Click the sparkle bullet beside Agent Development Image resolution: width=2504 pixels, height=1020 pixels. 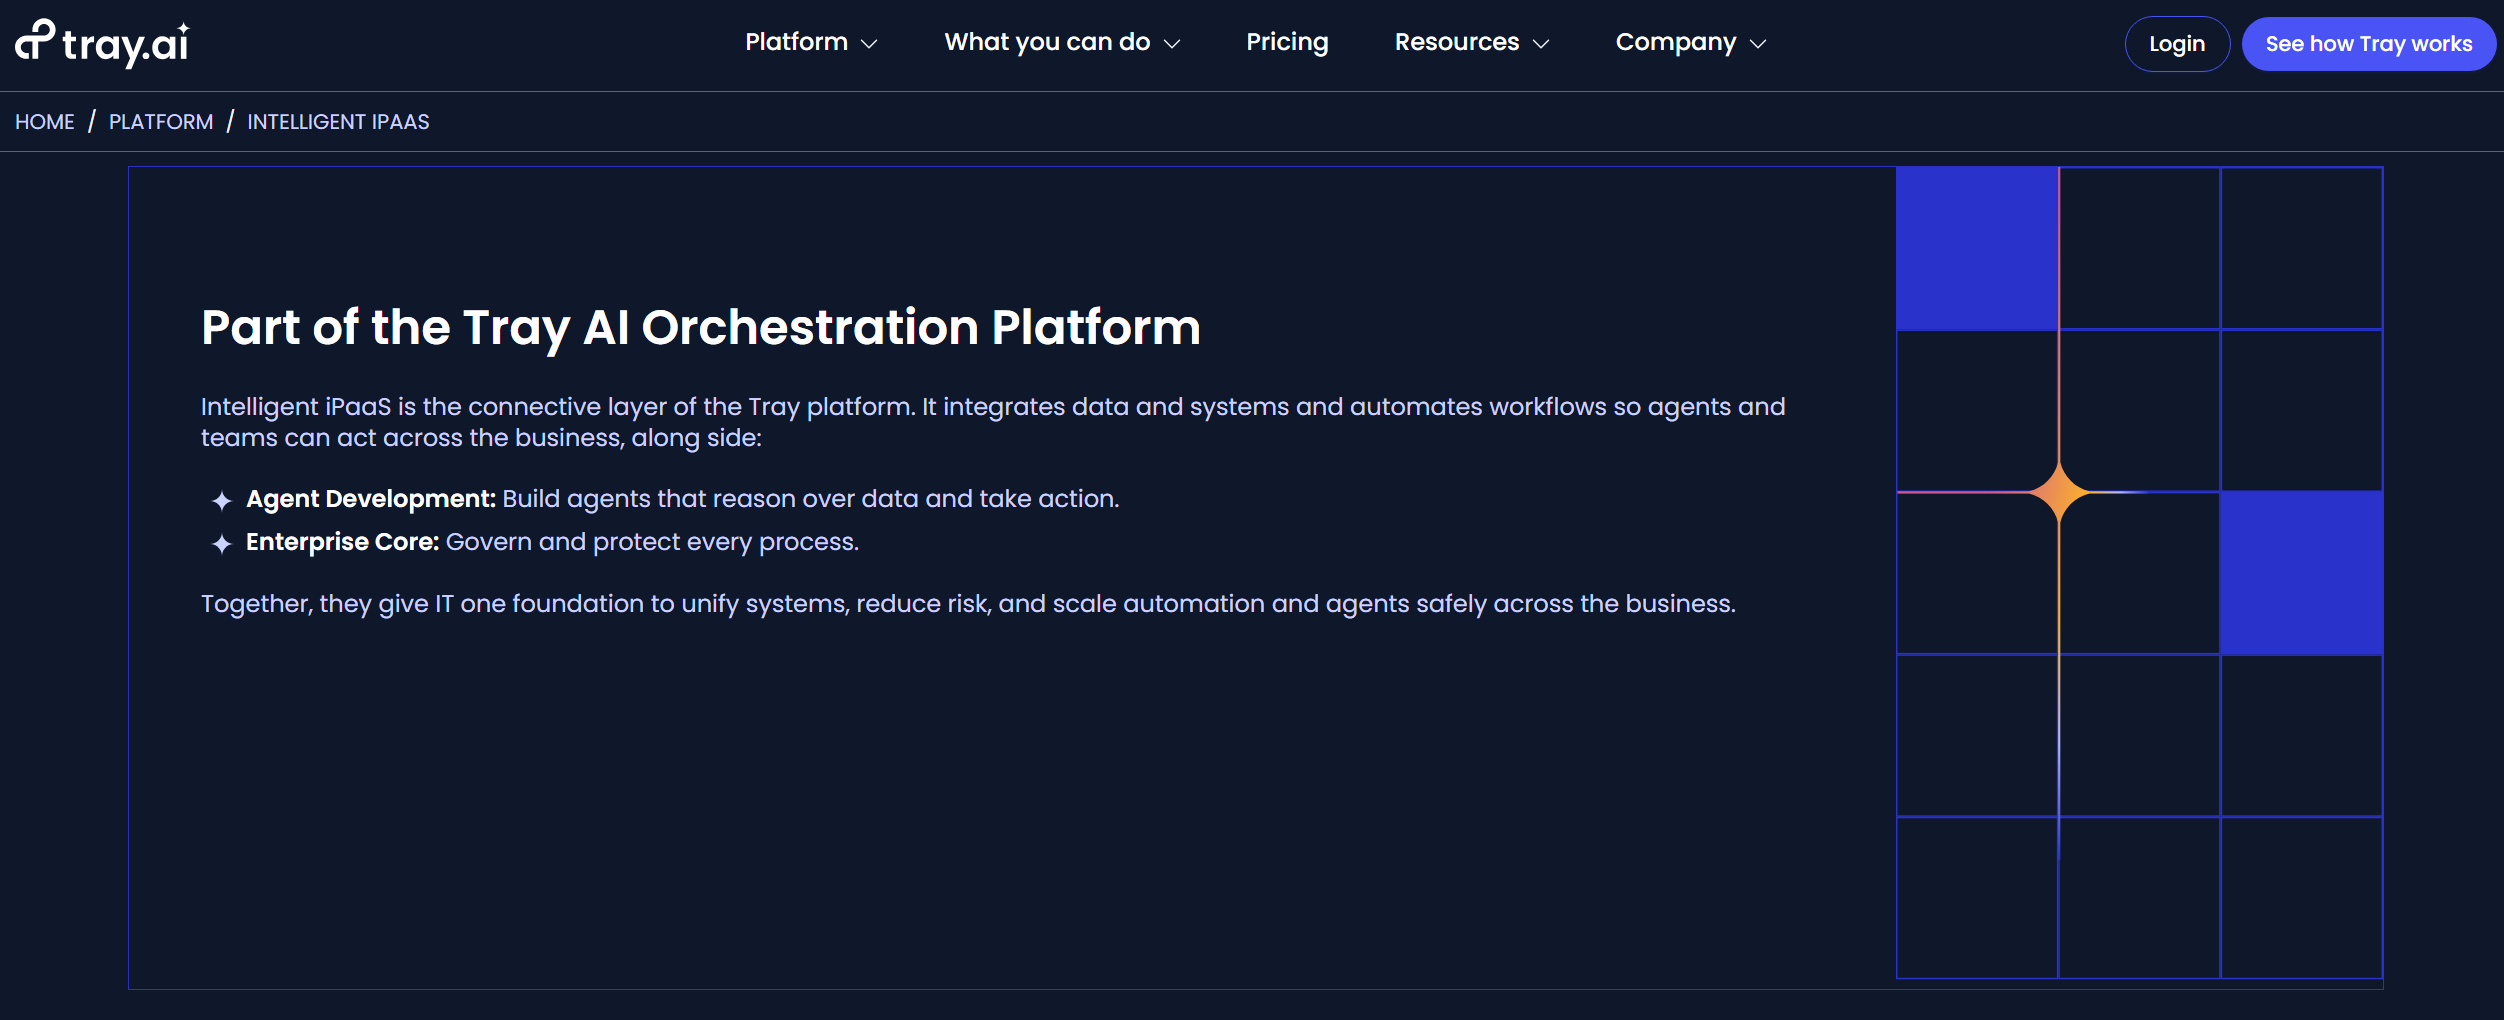[222, 500]
